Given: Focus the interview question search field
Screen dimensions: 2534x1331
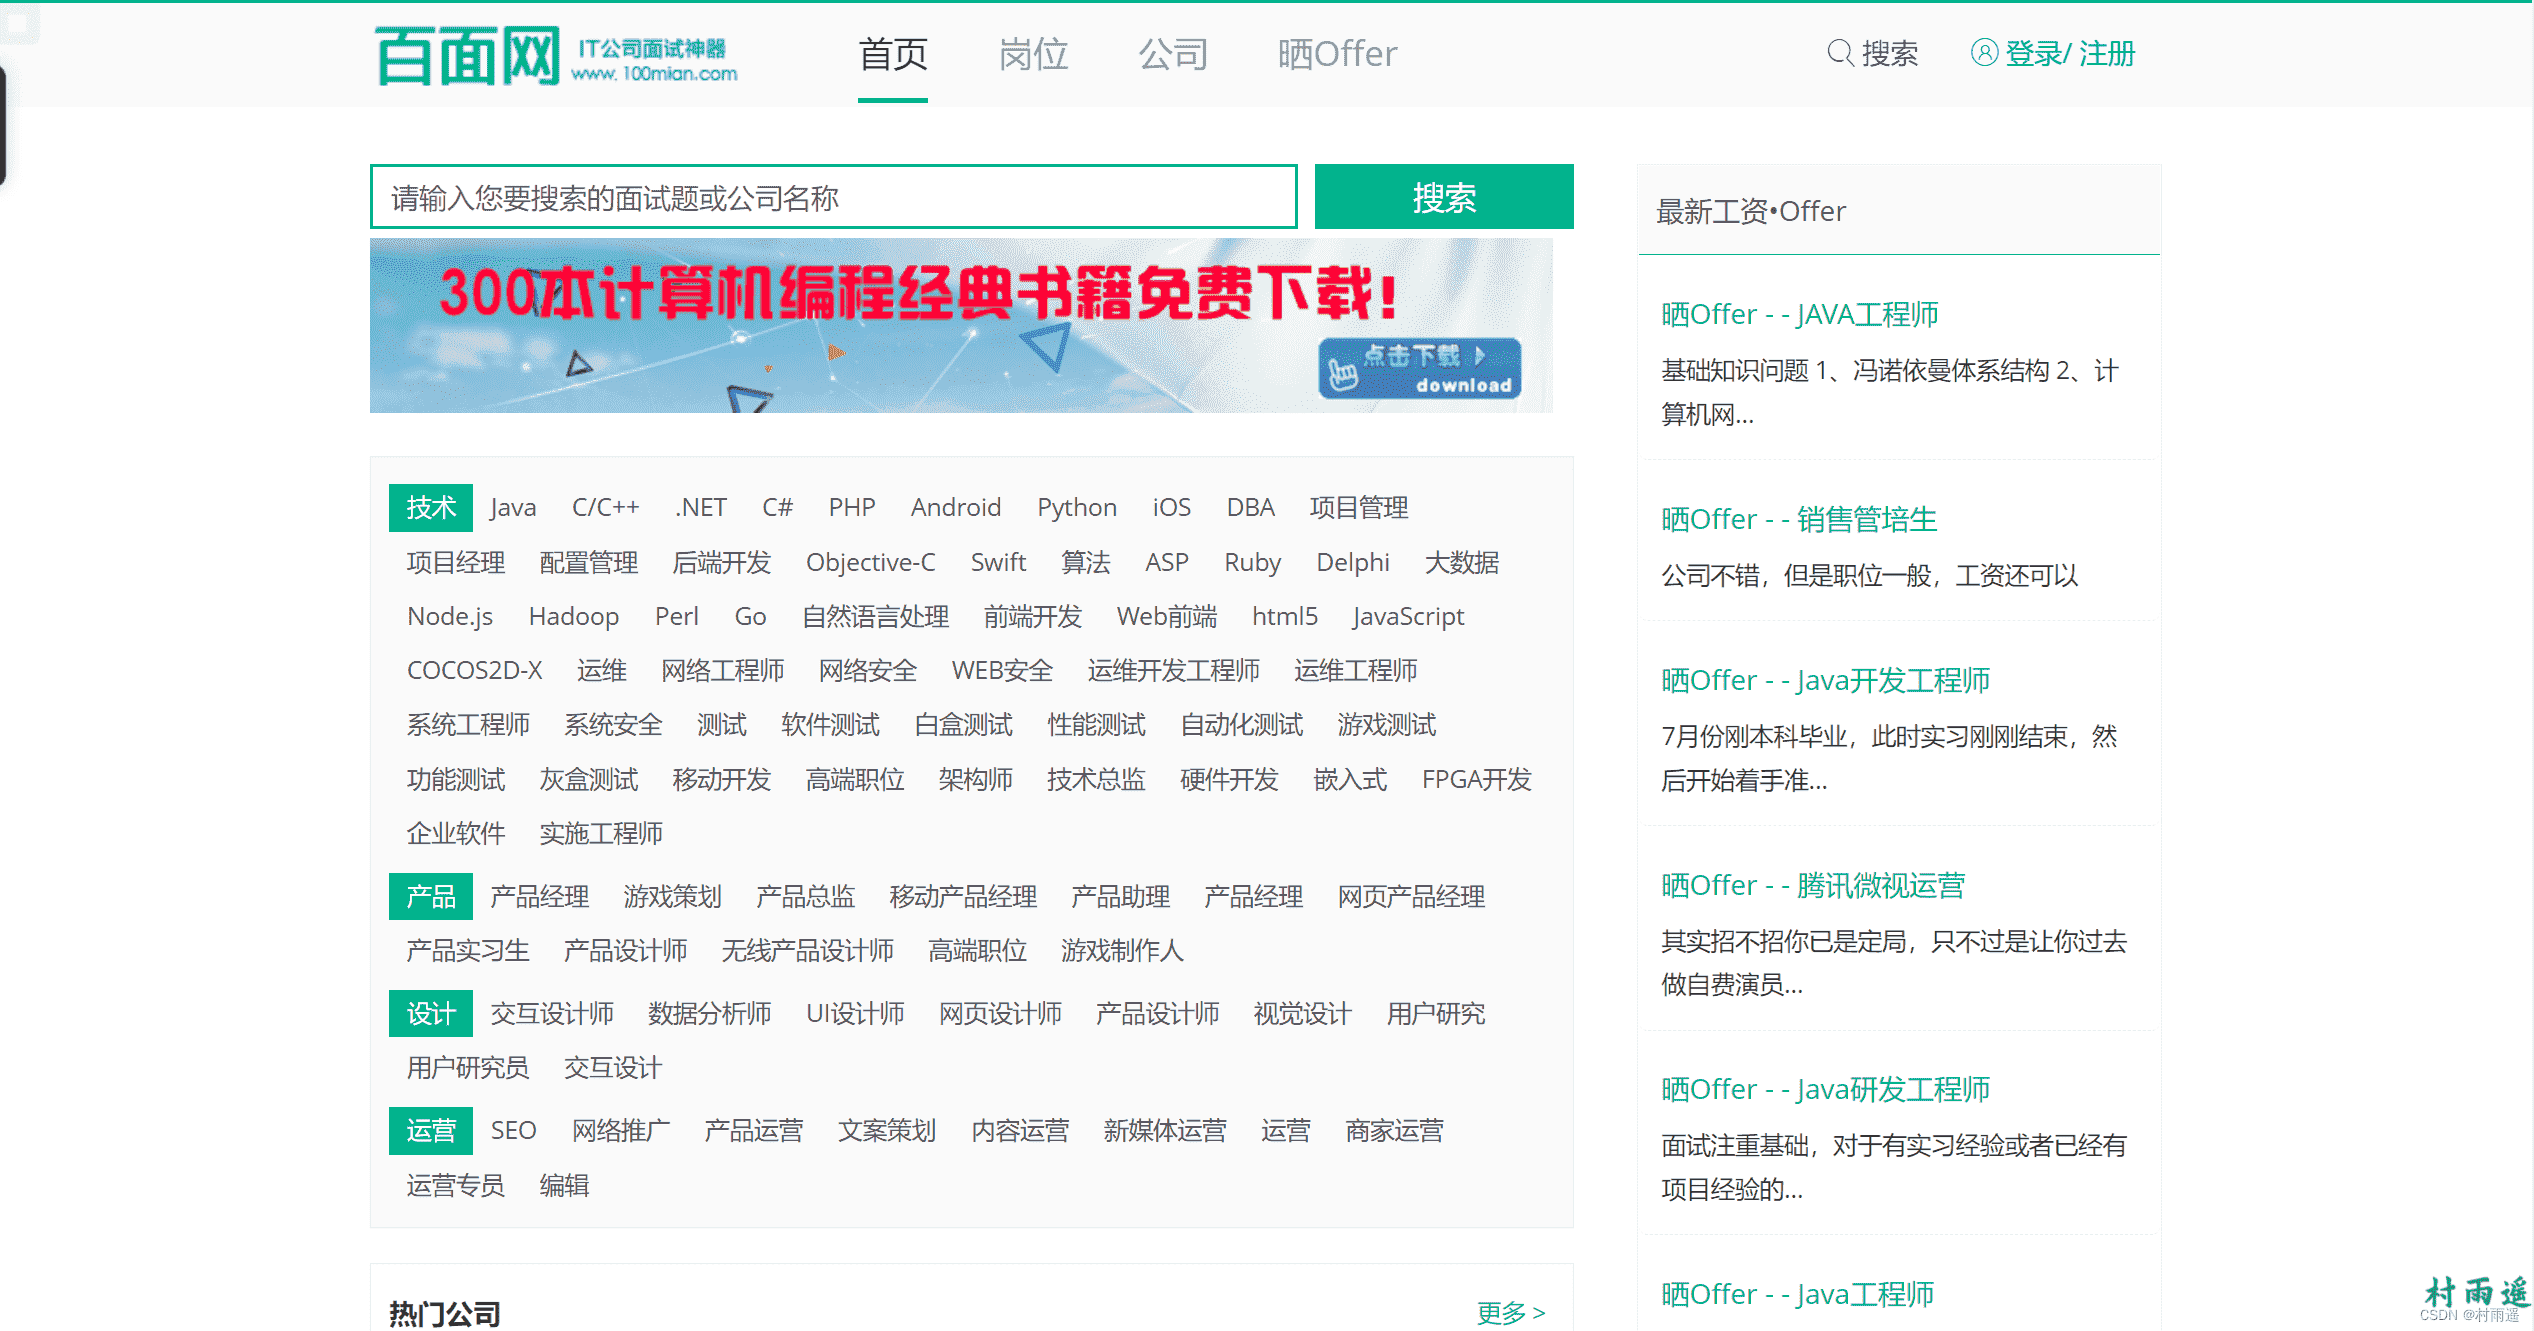Looking at the screenshot, I should click(833, 197).
